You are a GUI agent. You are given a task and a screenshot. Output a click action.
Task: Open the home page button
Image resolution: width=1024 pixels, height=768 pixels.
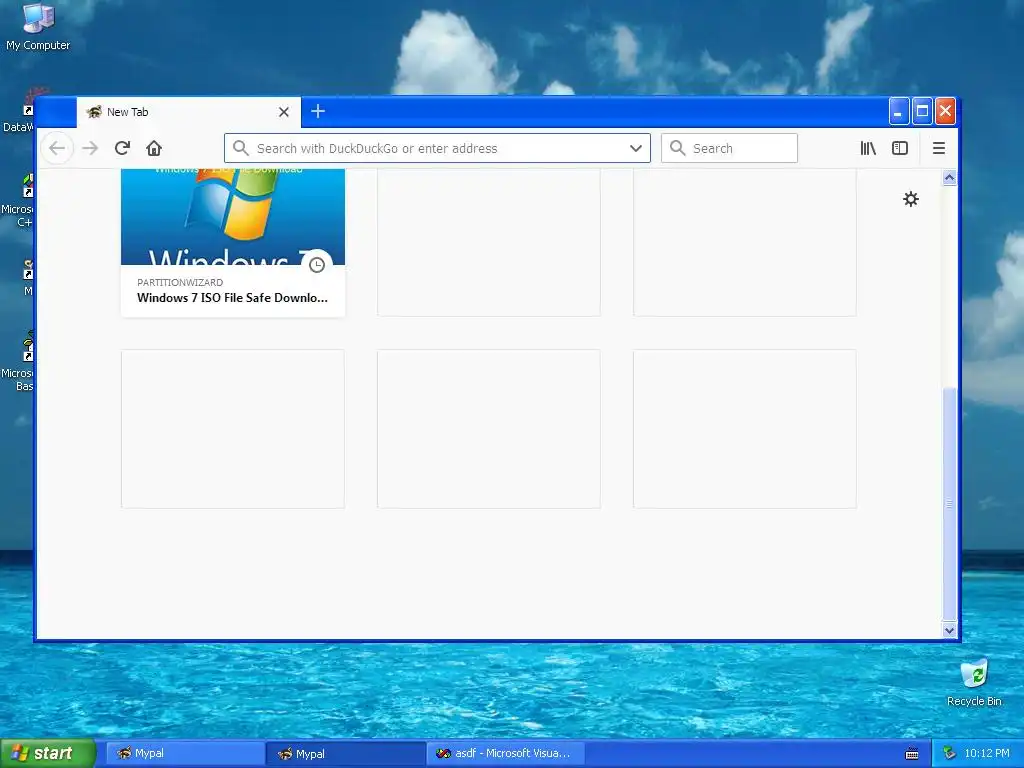click(154, 148)
